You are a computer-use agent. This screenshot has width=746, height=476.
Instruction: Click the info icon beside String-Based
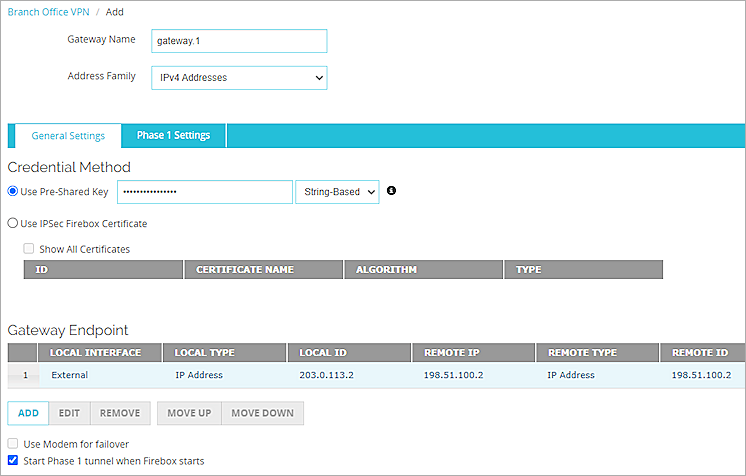(x=392, y=191)
